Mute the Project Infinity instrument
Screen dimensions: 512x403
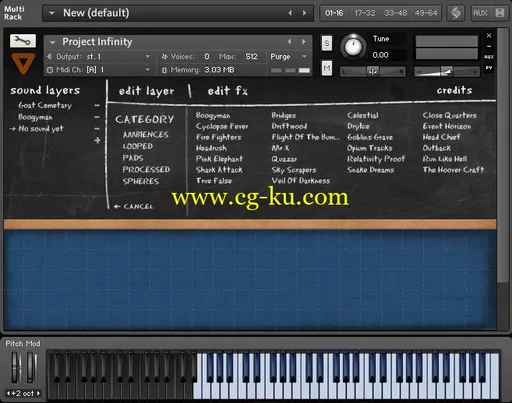pos(327,68)
